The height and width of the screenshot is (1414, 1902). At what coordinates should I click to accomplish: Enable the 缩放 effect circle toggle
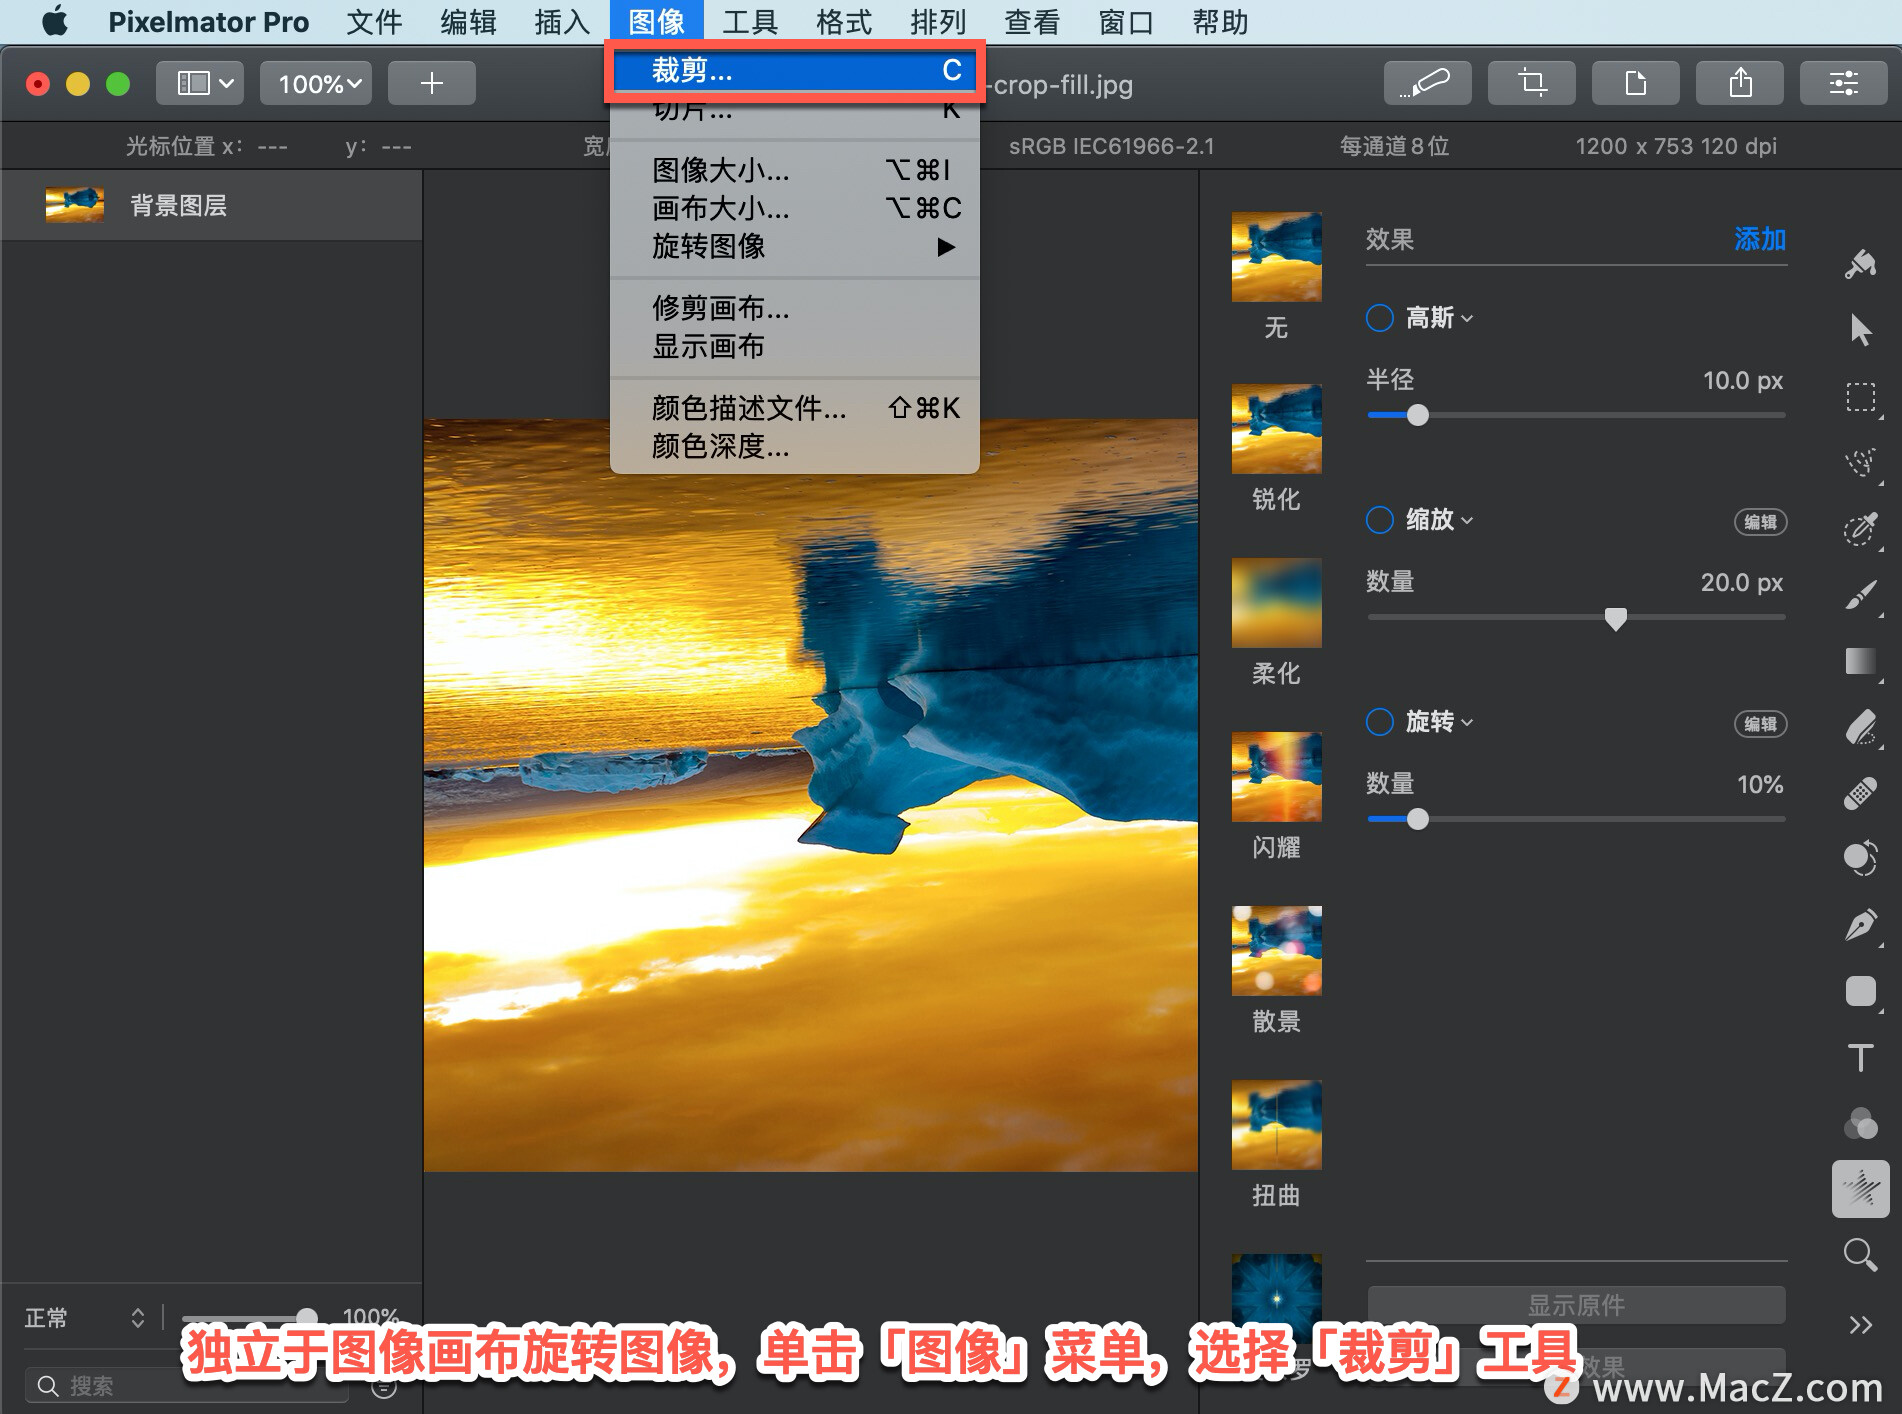click(x=1379, y=520)
